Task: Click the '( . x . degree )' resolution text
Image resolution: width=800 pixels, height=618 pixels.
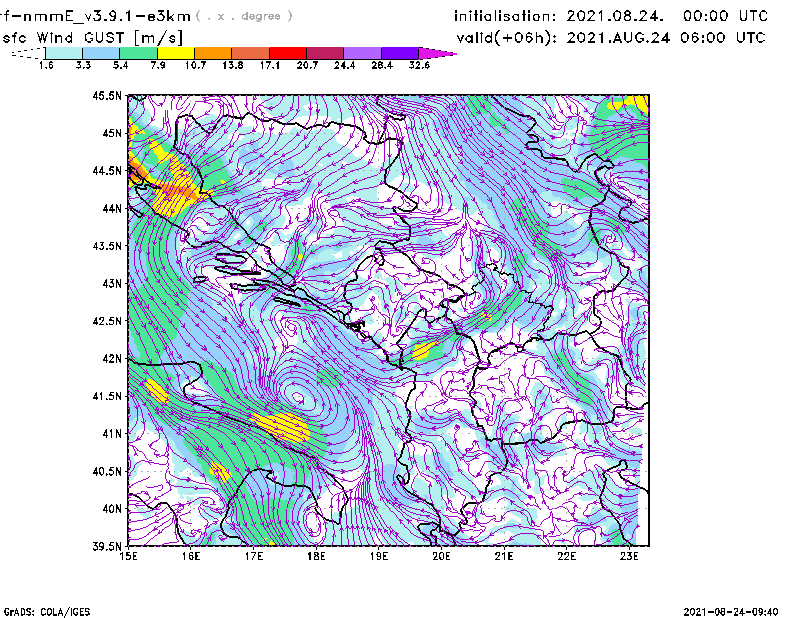Action: coord(244,16)
